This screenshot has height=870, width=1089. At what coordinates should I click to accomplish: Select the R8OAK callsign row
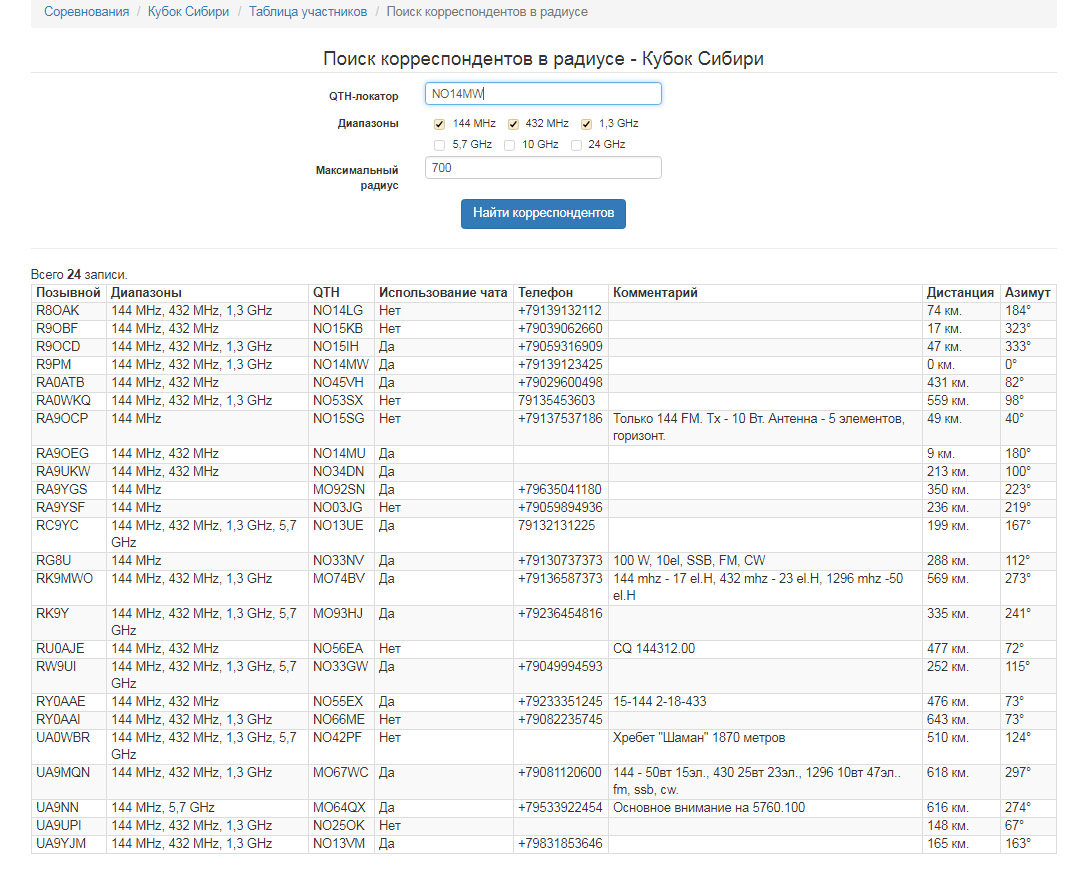tap(57, 311)
